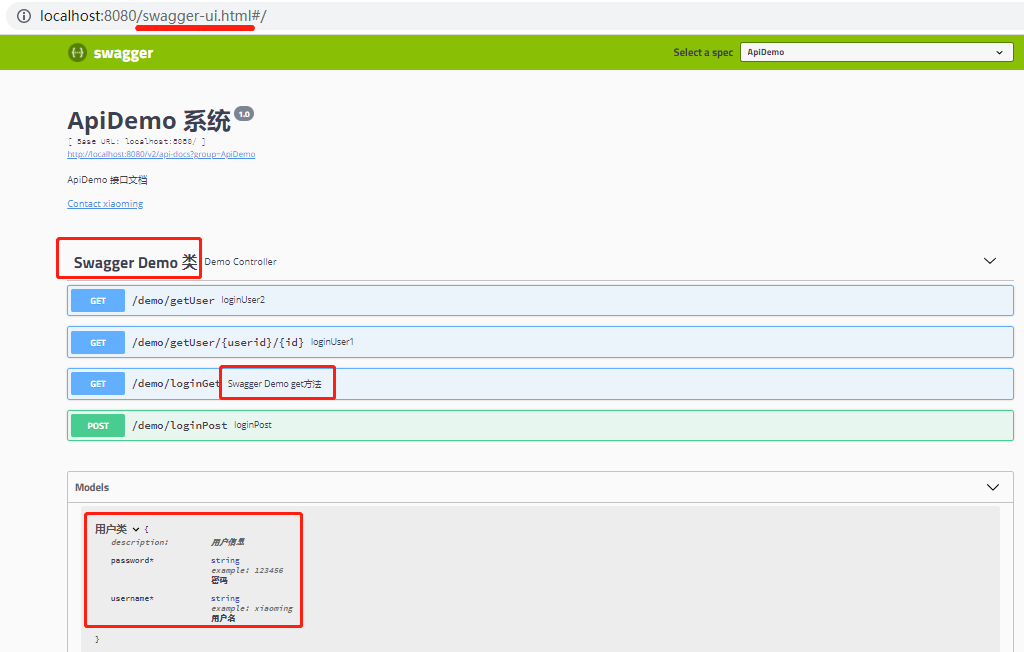Screen dimensions: 1024x652
Task: Click the Swagger logo icon
Action: [x=77, y=52]
